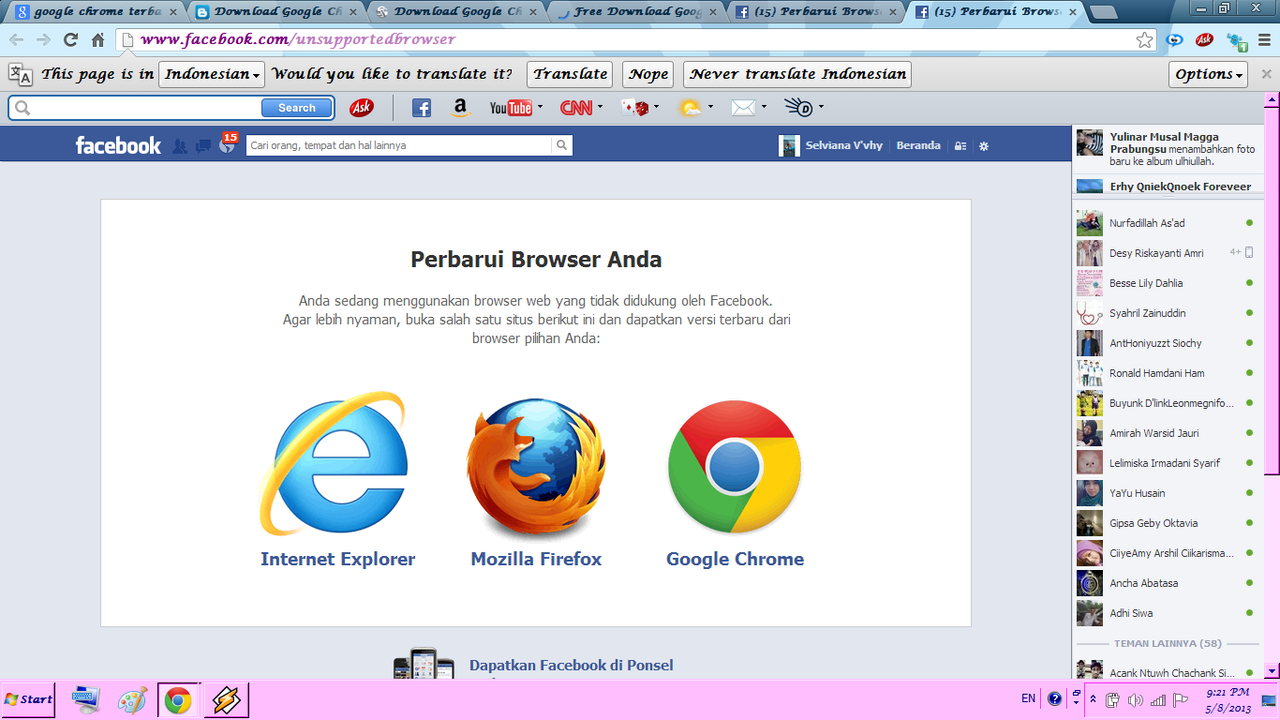Click the Mozilla Firefox logo

(x=536, y=467)
